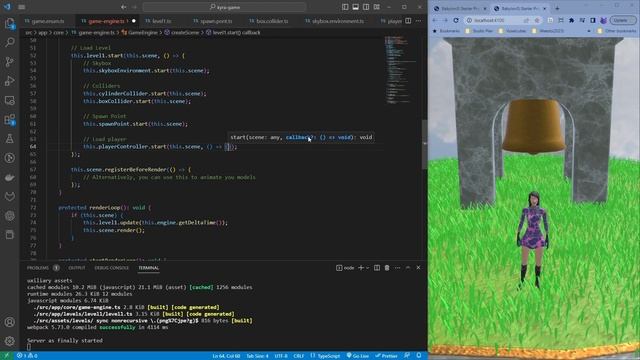Open the Extensions view
640x360 pixels.
(10, 120)
